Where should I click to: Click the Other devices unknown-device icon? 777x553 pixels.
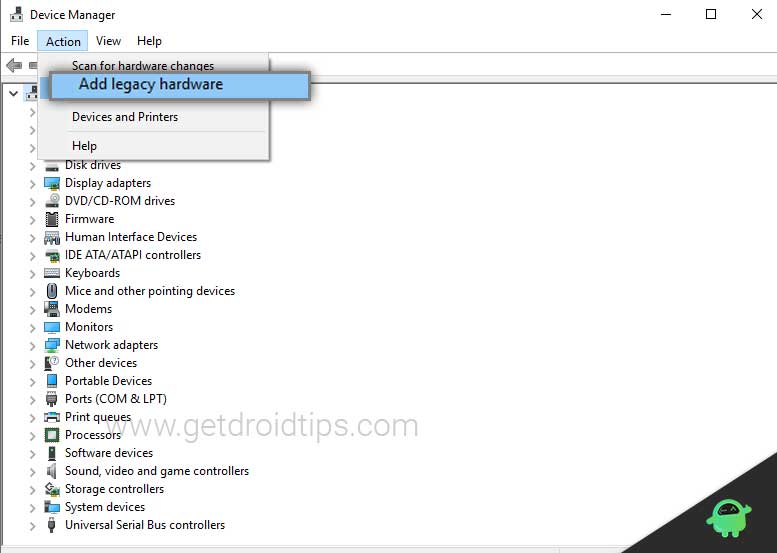click(52, 363)
